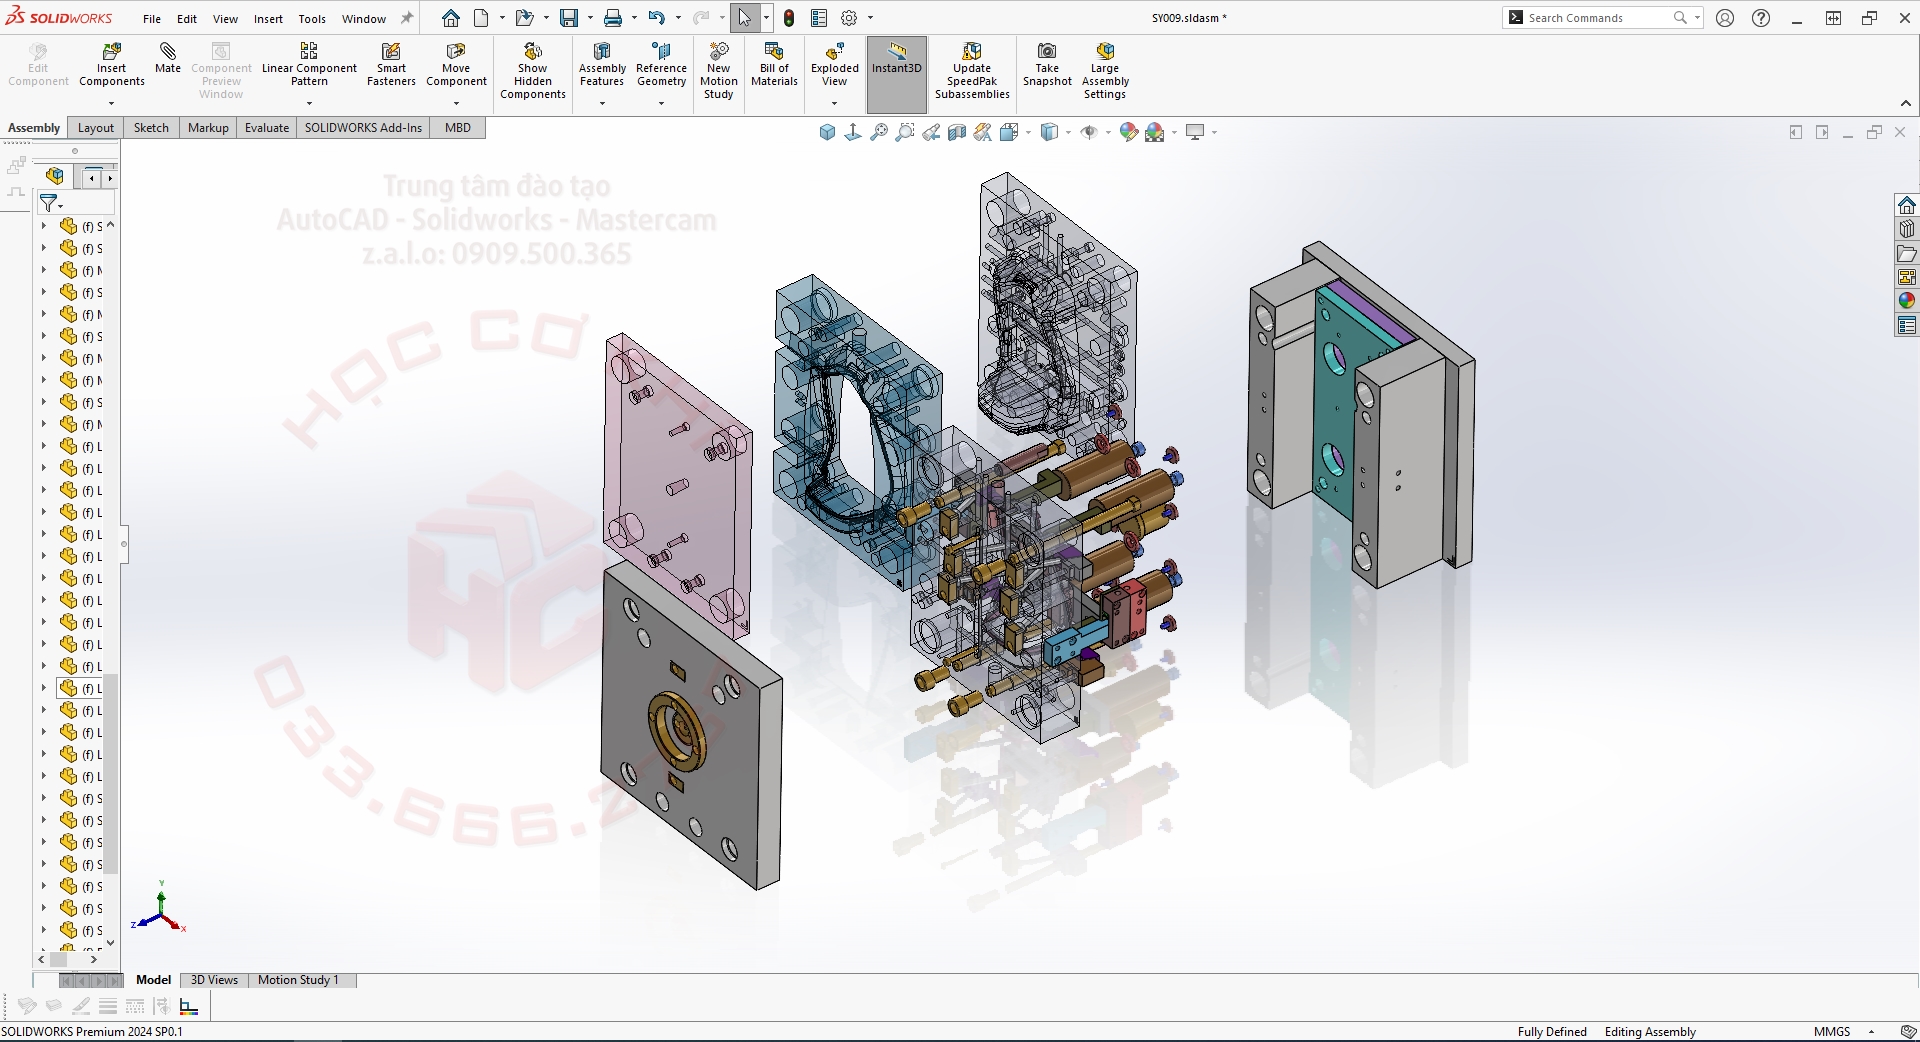The width and height of the screenshot is (1920, 1042).
Task: Create a New Motion Study
Action: click(718, 71)
